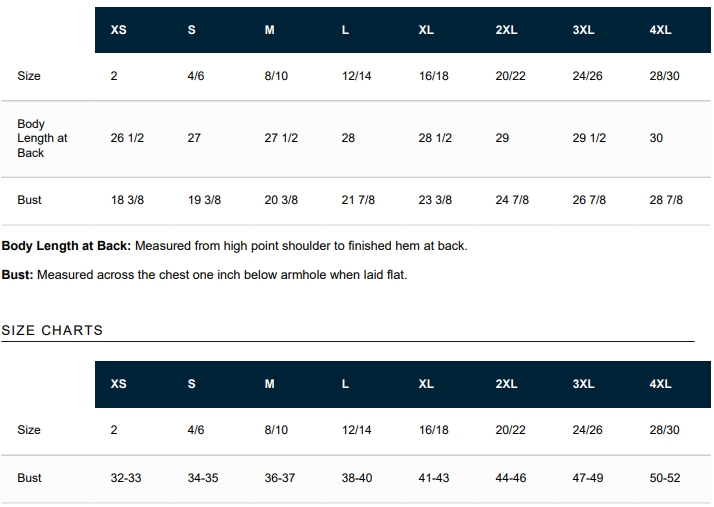This screenshot has height=507, width=714.
Task: Select the 30 body length value
Action: [x=656, y=138]
